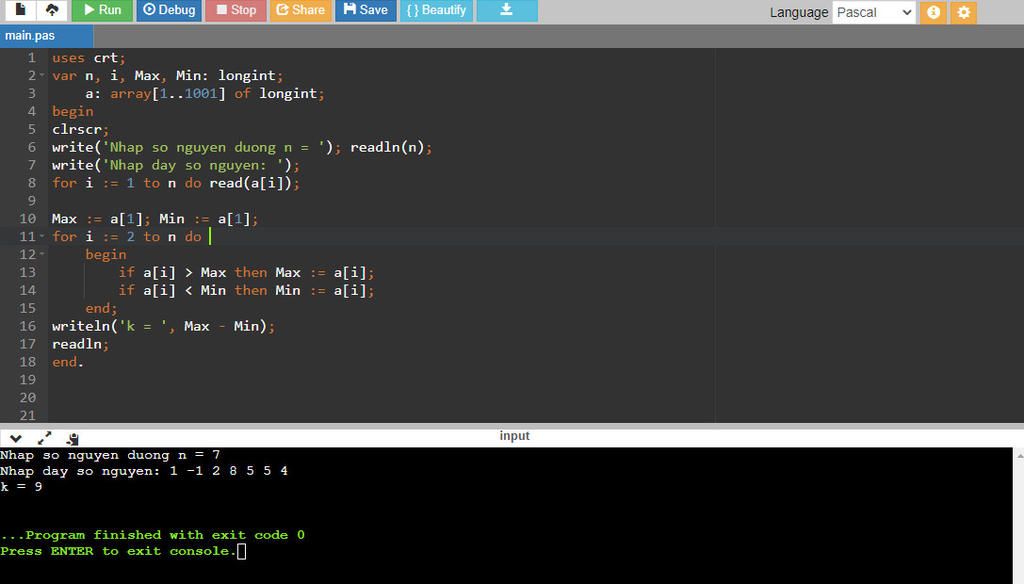Click the 'end;' keyword on line 15

click(x=101, y=308)
